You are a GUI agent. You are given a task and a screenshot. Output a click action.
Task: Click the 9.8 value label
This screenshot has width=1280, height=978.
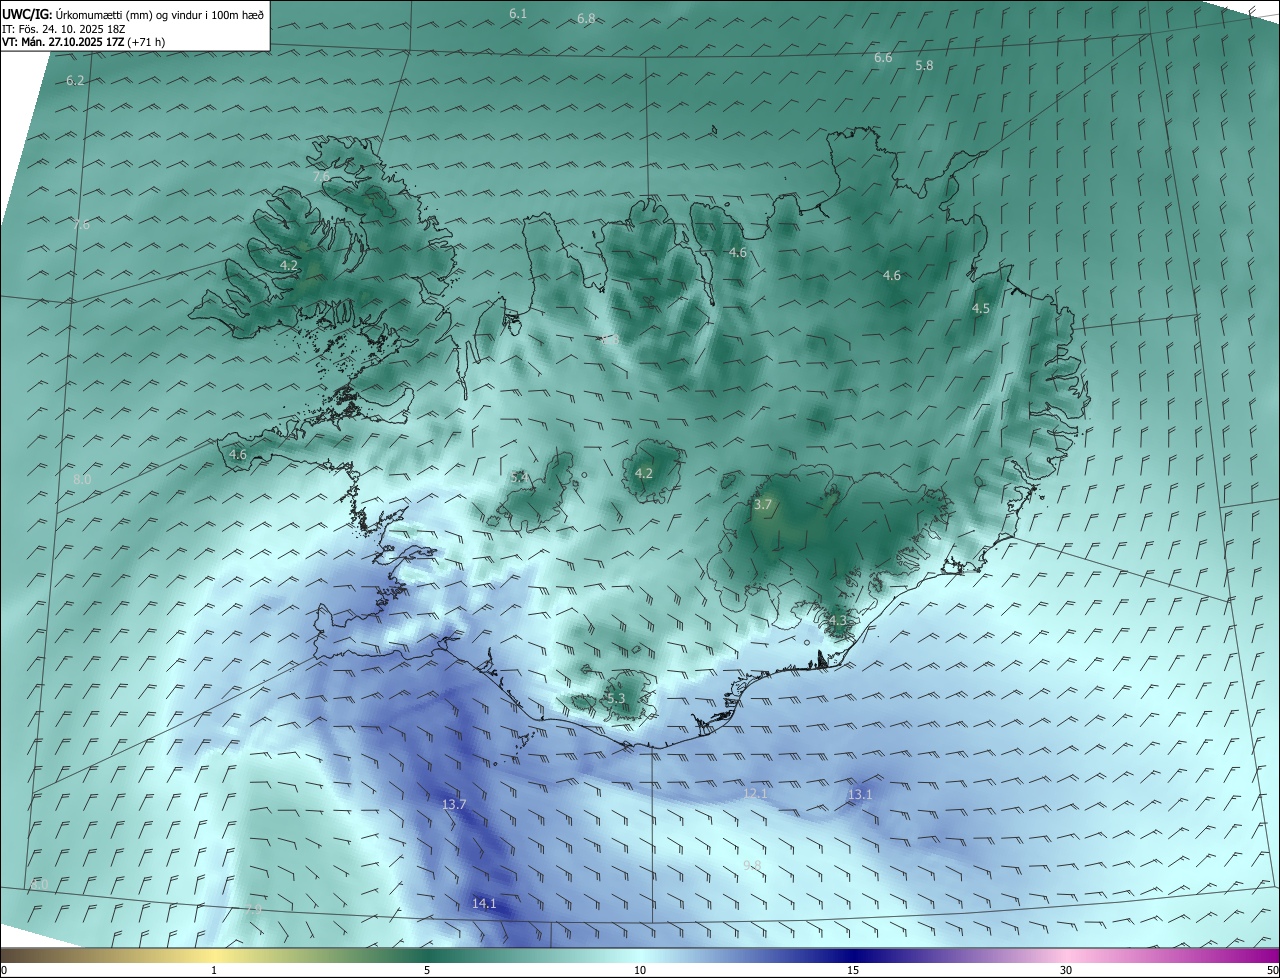752,866
